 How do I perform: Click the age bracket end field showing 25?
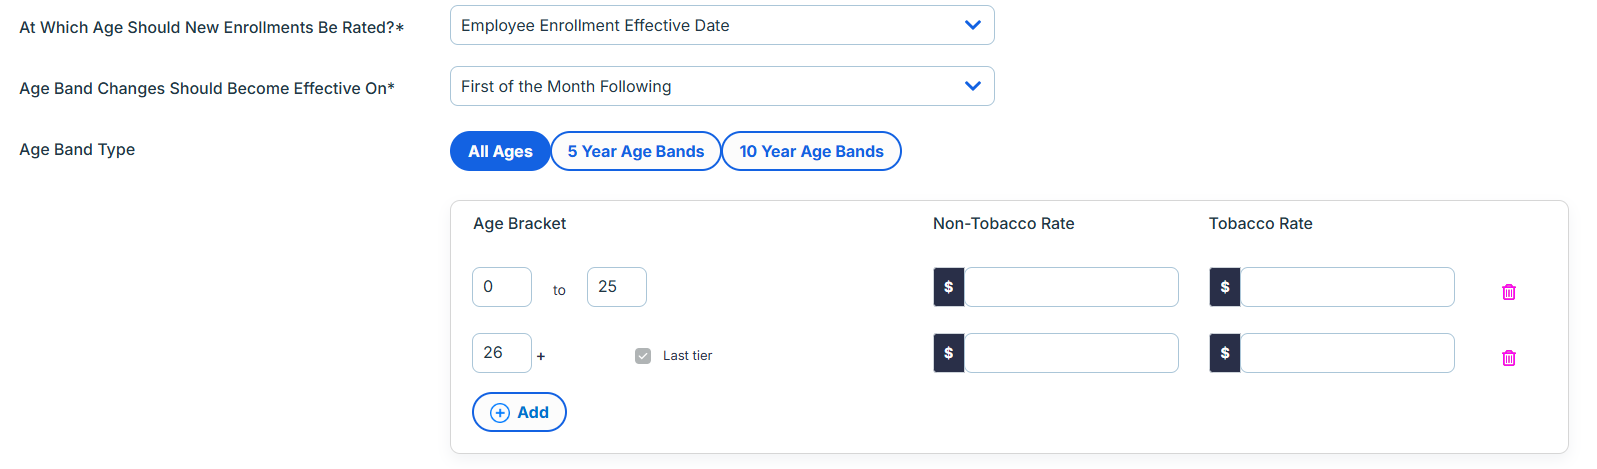click(617, 287)
